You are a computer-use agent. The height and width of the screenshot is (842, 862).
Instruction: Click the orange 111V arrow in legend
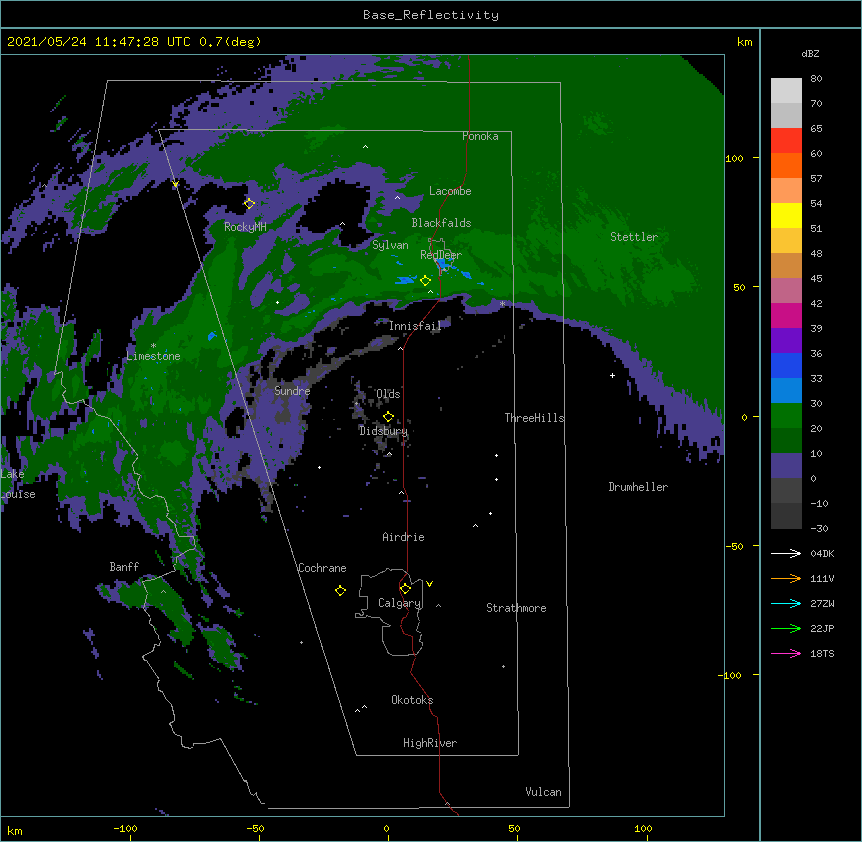pyautogui.click(x=786, y=578)
